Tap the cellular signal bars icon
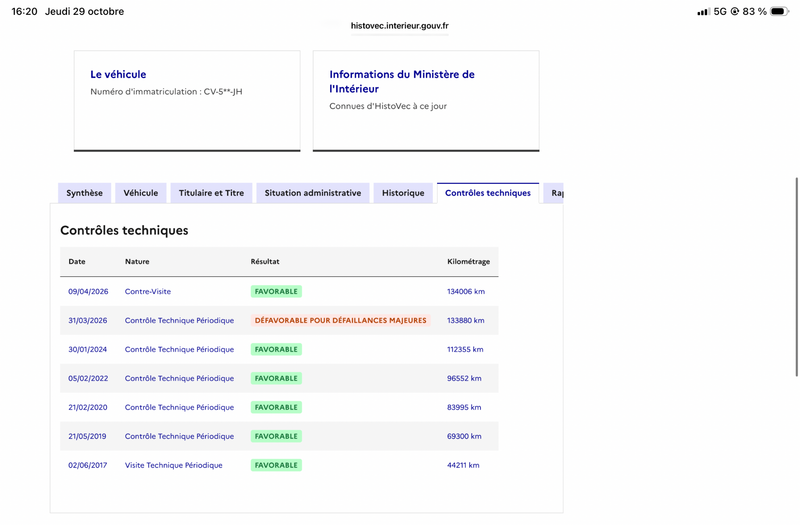 [x=704, y=11]
